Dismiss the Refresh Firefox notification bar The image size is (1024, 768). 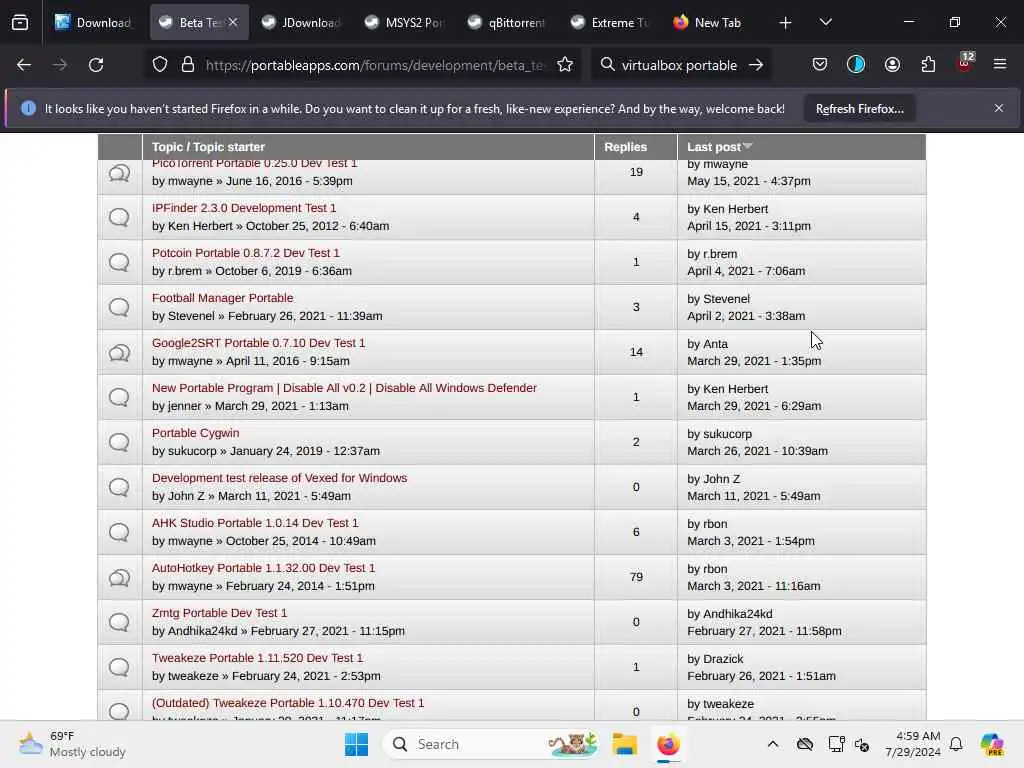tap(999, 108)
